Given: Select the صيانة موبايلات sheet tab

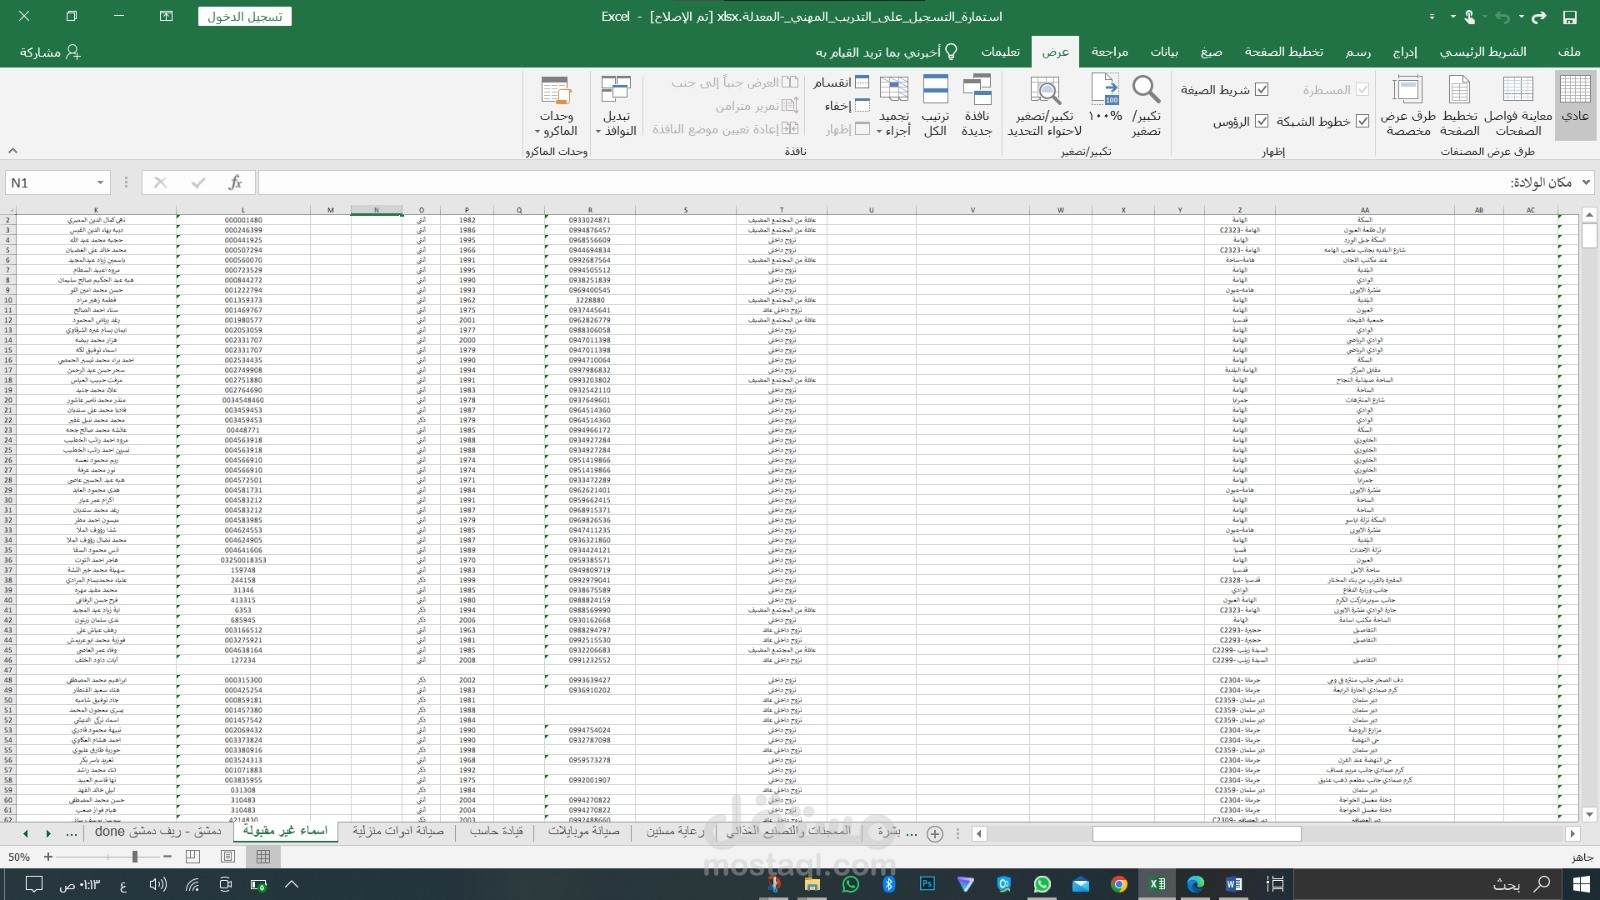Looking at the screenshot, I should 584,831.
